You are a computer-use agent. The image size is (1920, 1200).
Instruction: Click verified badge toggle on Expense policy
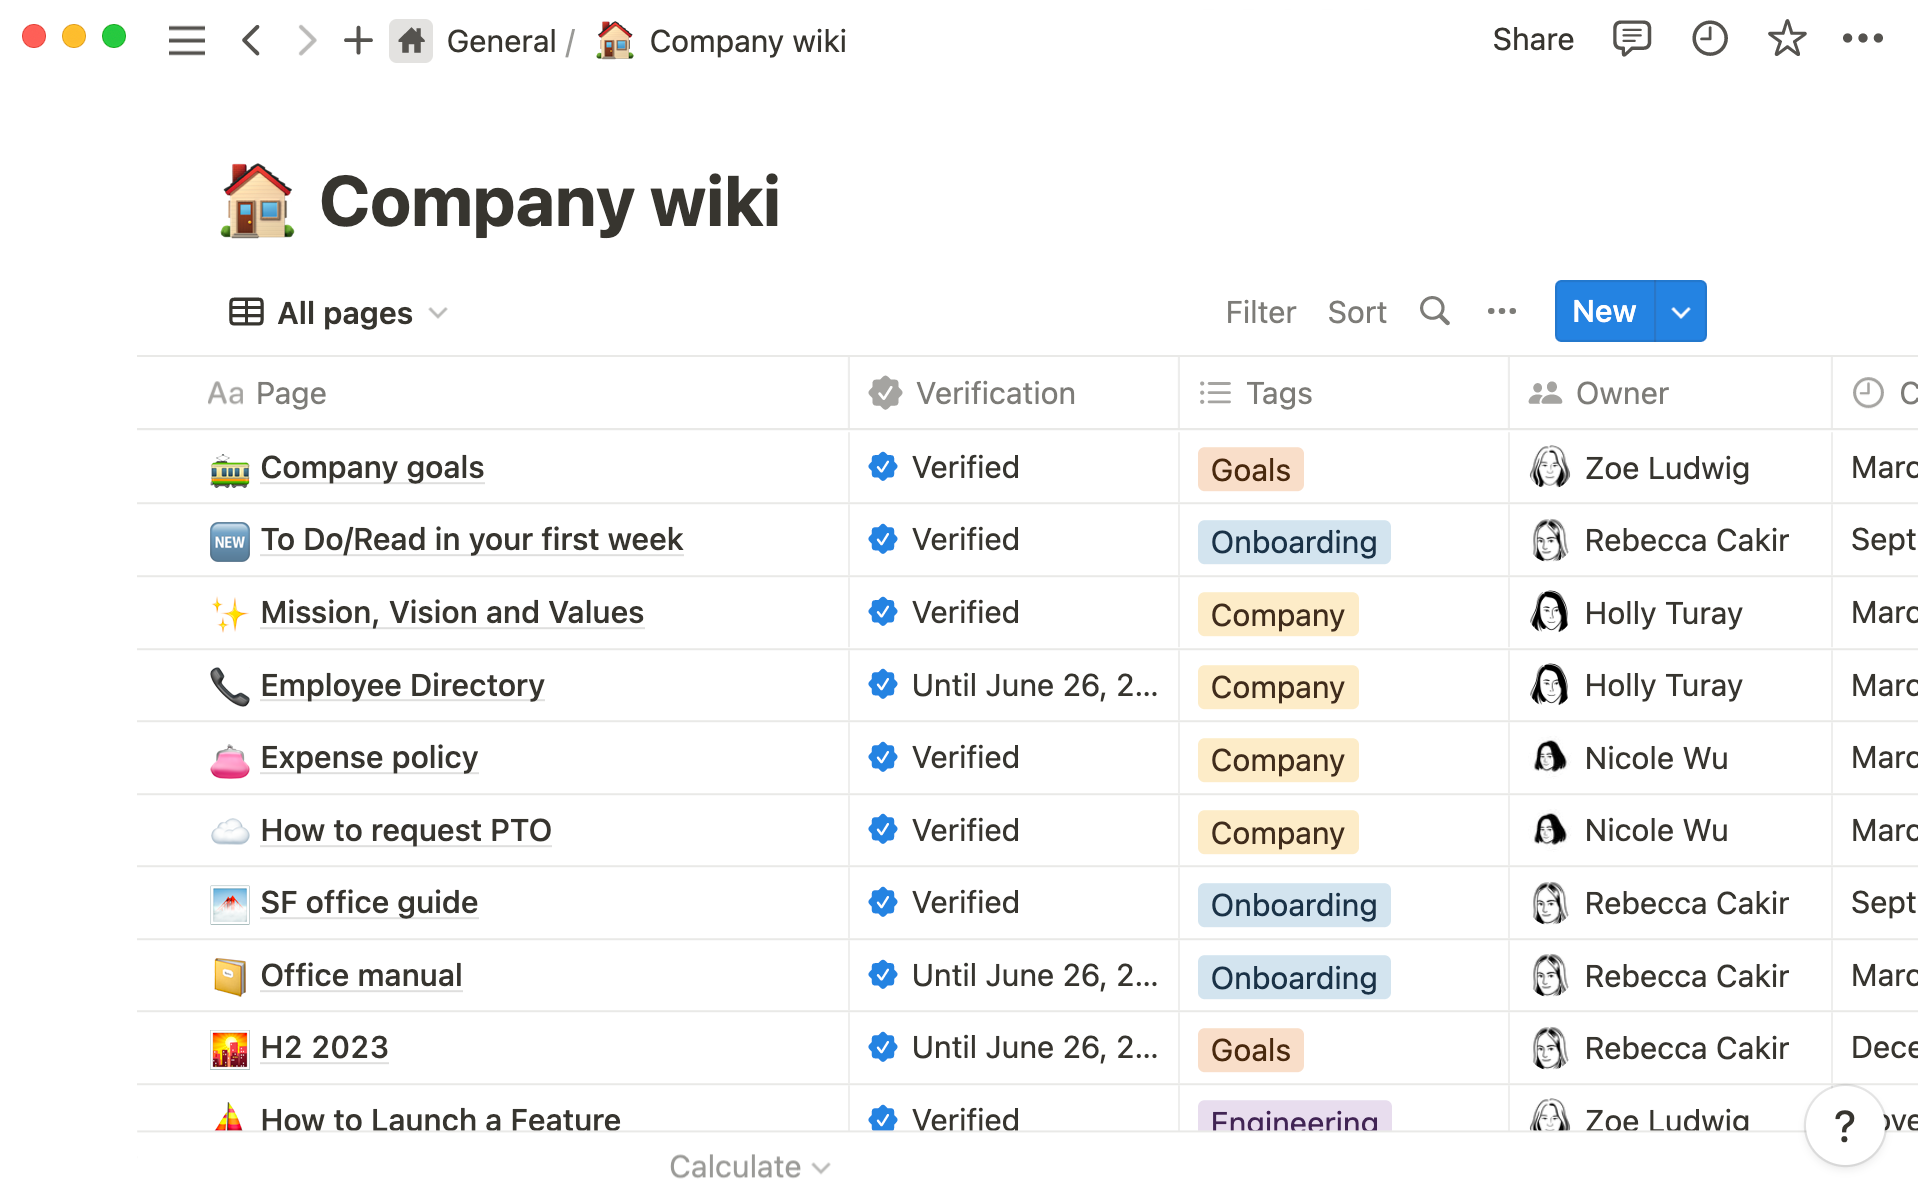click(x=882, y=756)
